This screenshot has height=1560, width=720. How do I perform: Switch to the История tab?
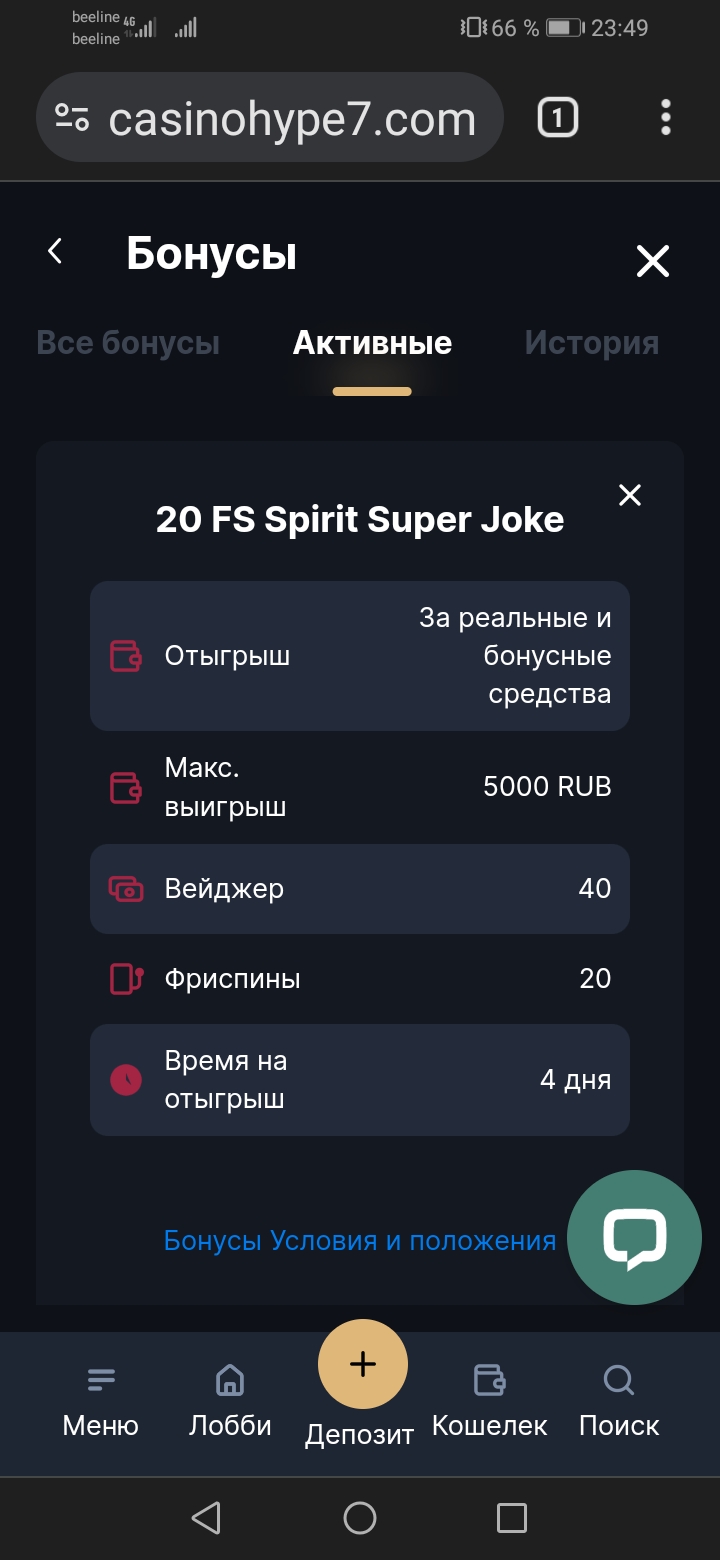pyautogui.click(x=591, y=343)
